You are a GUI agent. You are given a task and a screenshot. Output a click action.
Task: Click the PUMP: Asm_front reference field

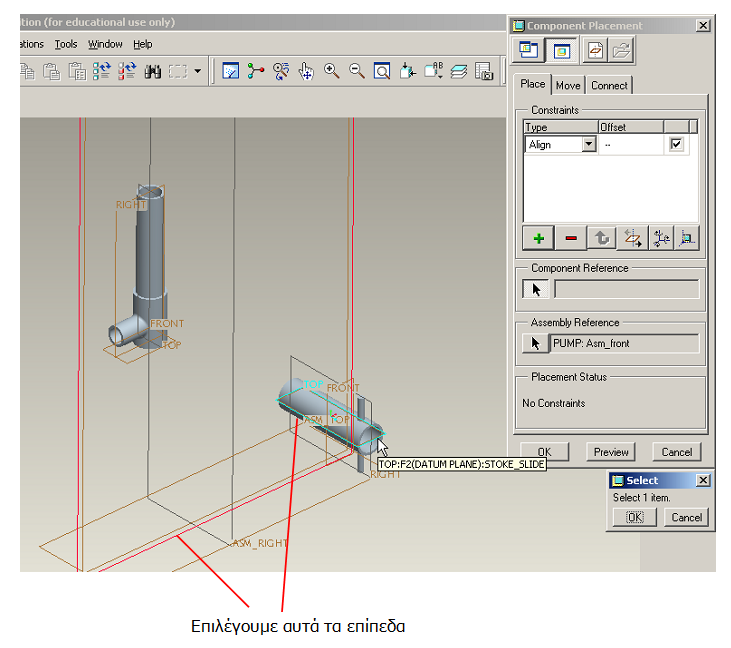(625, 344)
